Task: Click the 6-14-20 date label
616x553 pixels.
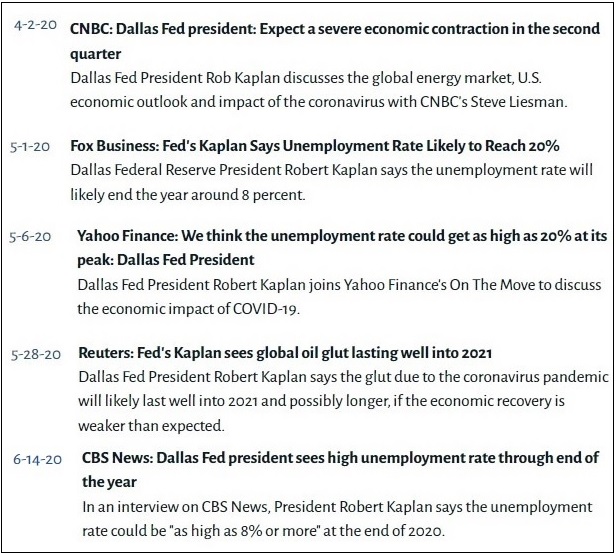Action: (37, 459)
